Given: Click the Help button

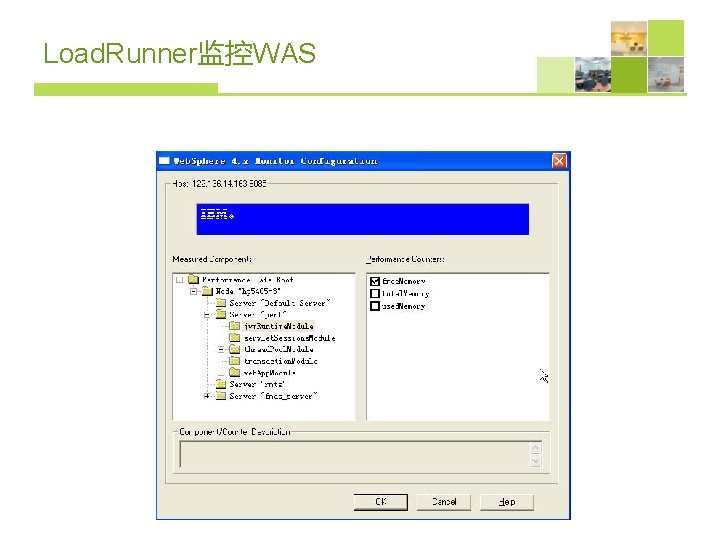Looking at the screenshot, I should 507,502.
